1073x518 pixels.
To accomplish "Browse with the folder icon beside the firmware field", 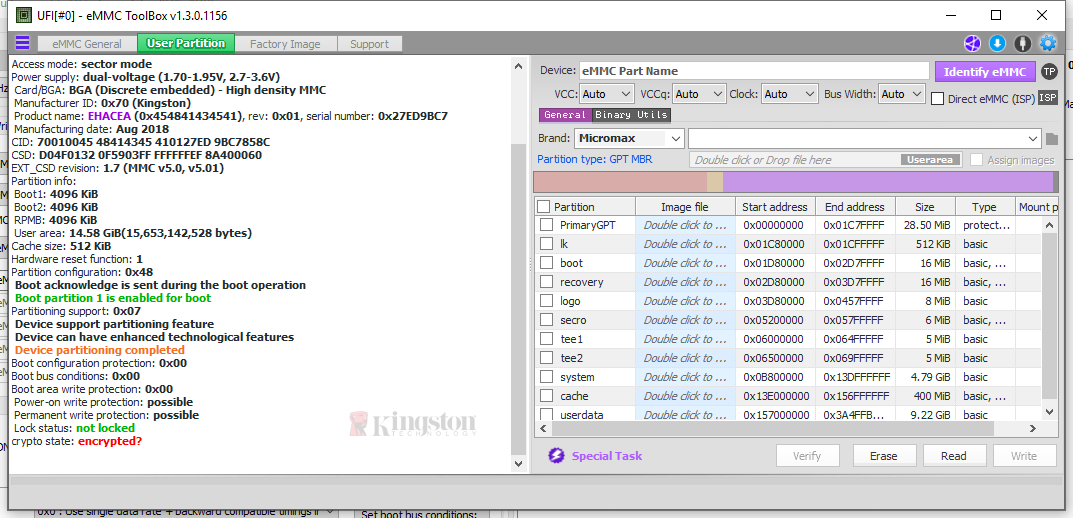I will [1052, 139].
